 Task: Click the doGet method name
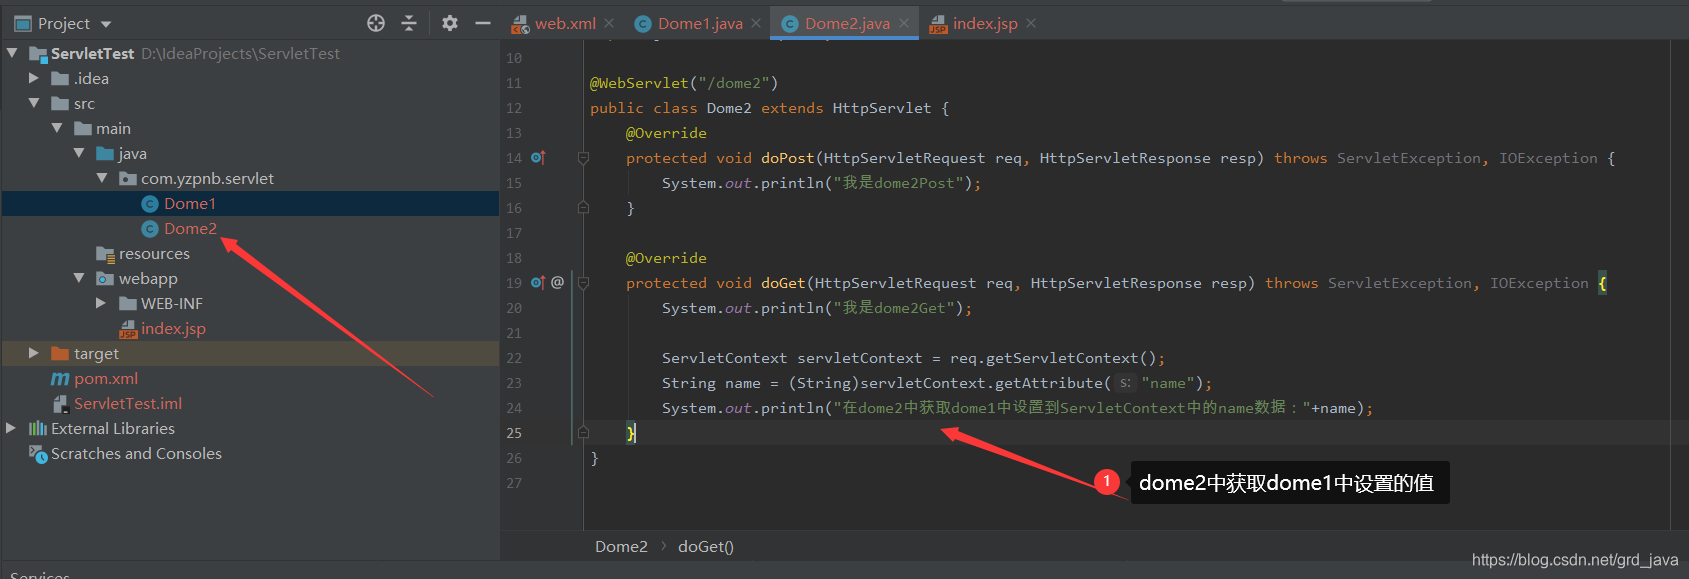(783, 283)
